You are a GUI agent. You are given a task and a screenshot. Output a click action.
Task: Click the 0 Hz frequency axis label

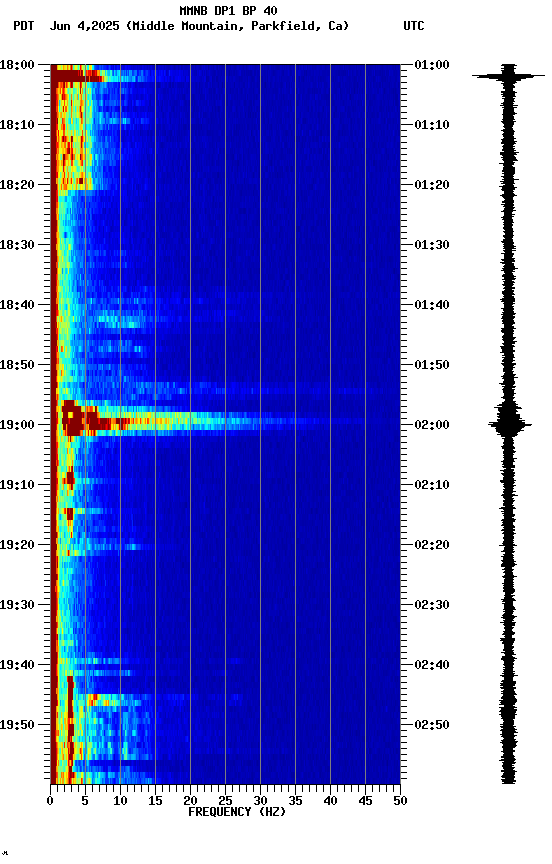50,801
